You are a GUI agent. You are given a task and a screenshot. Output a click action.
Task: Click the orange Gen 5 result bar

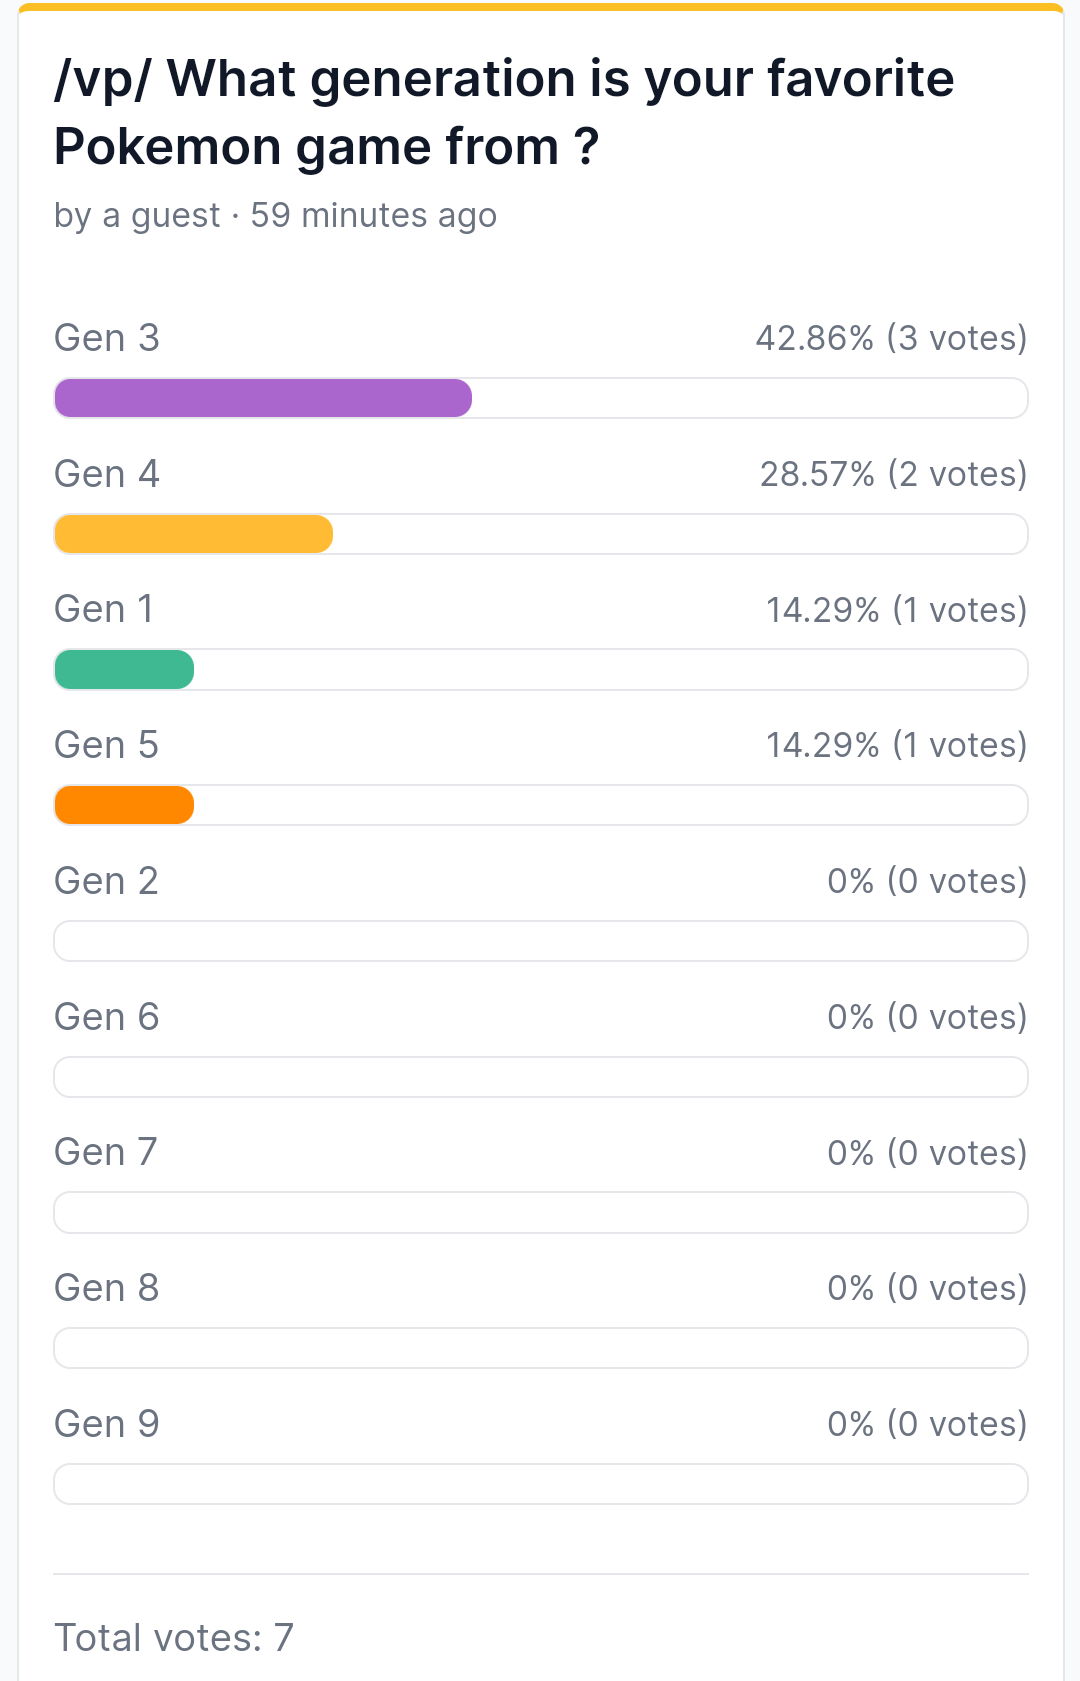124,805
